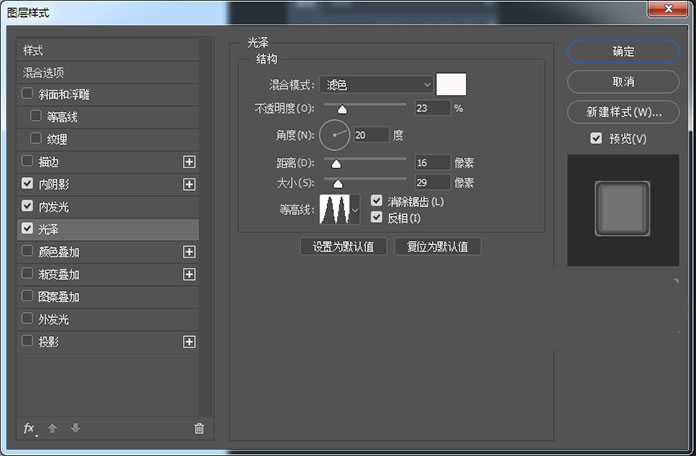This screenshot has height=456, width=696.
Task: Click the 角度 angle dial
Action: click(334, 135)
